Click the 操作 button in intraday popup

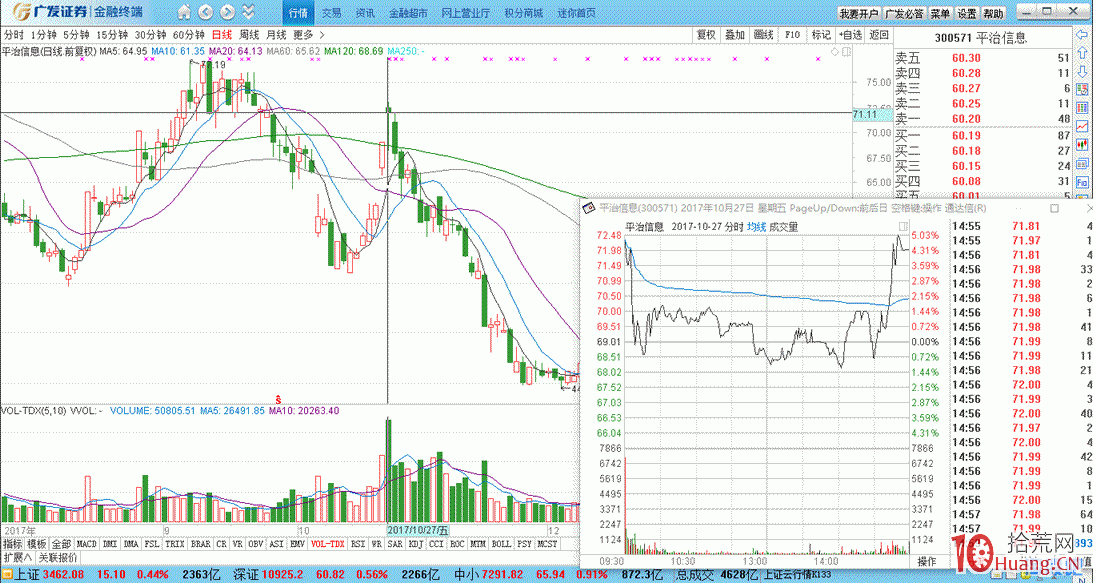coord(926,561)
